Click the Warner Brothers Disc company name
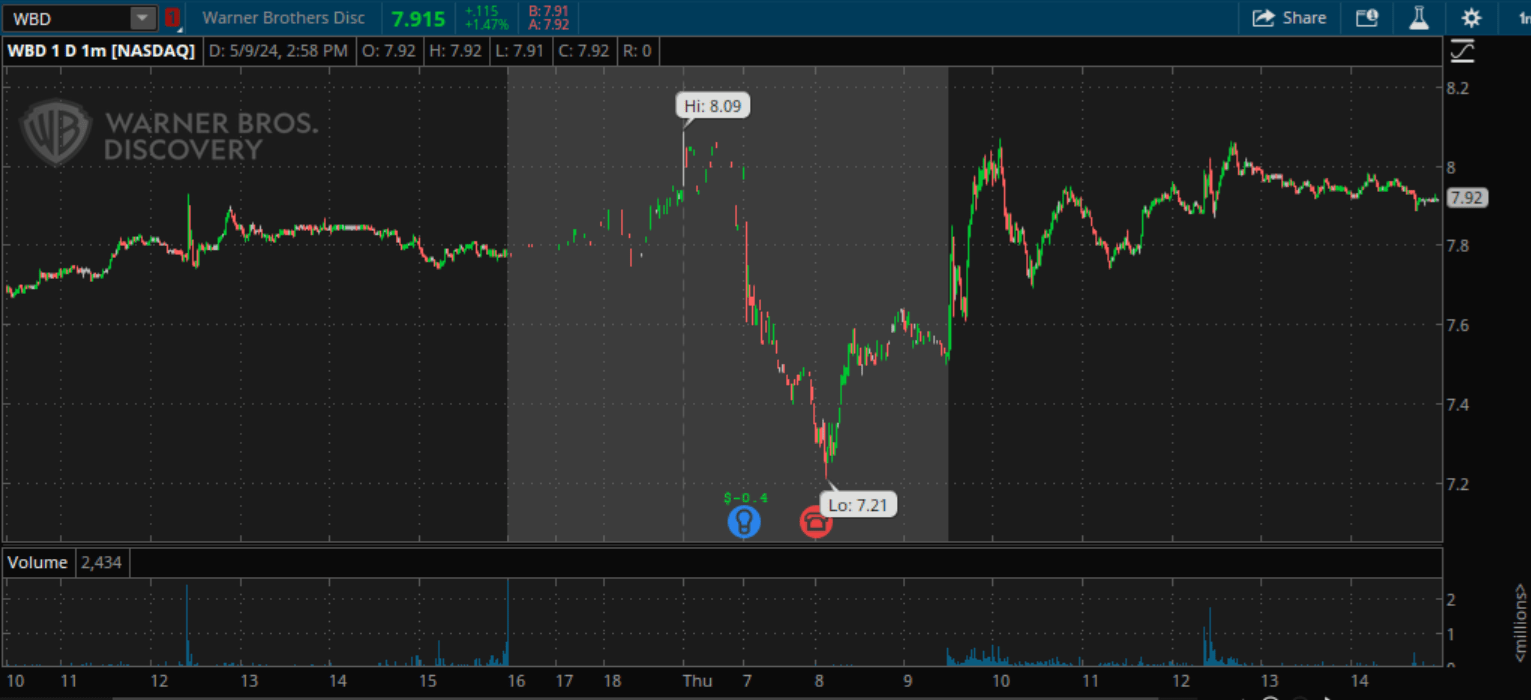The width and height of the screenshot is (1531, 700). click(283, 18)
